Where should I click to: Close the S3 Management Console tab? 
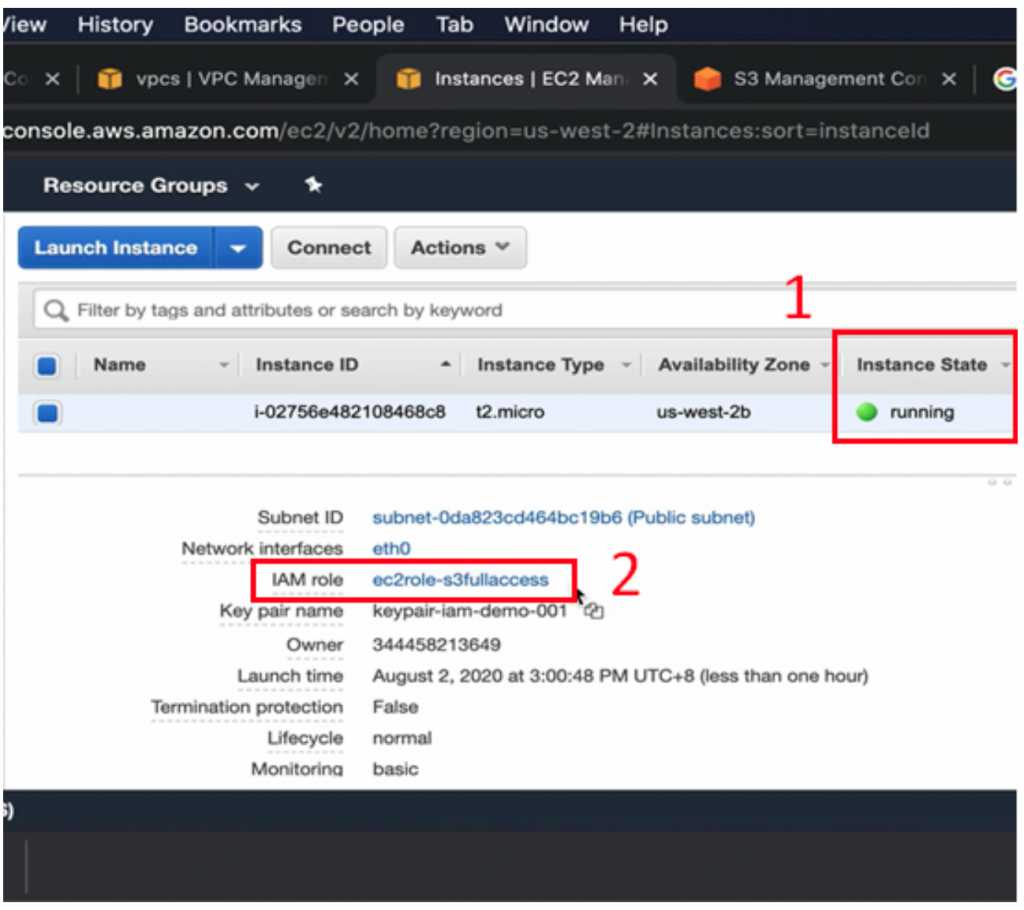pyautogui.click(x=949, y=79)
